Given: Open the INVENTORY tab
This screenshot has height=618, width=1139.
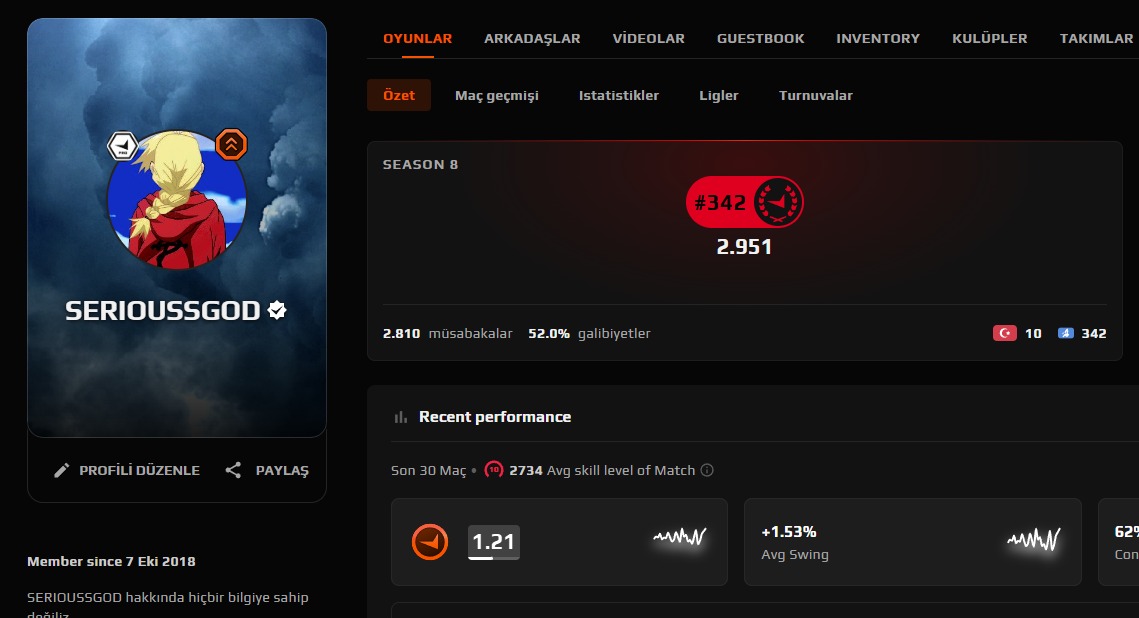Looking at the screenshot, I should (x=877, y=38).
